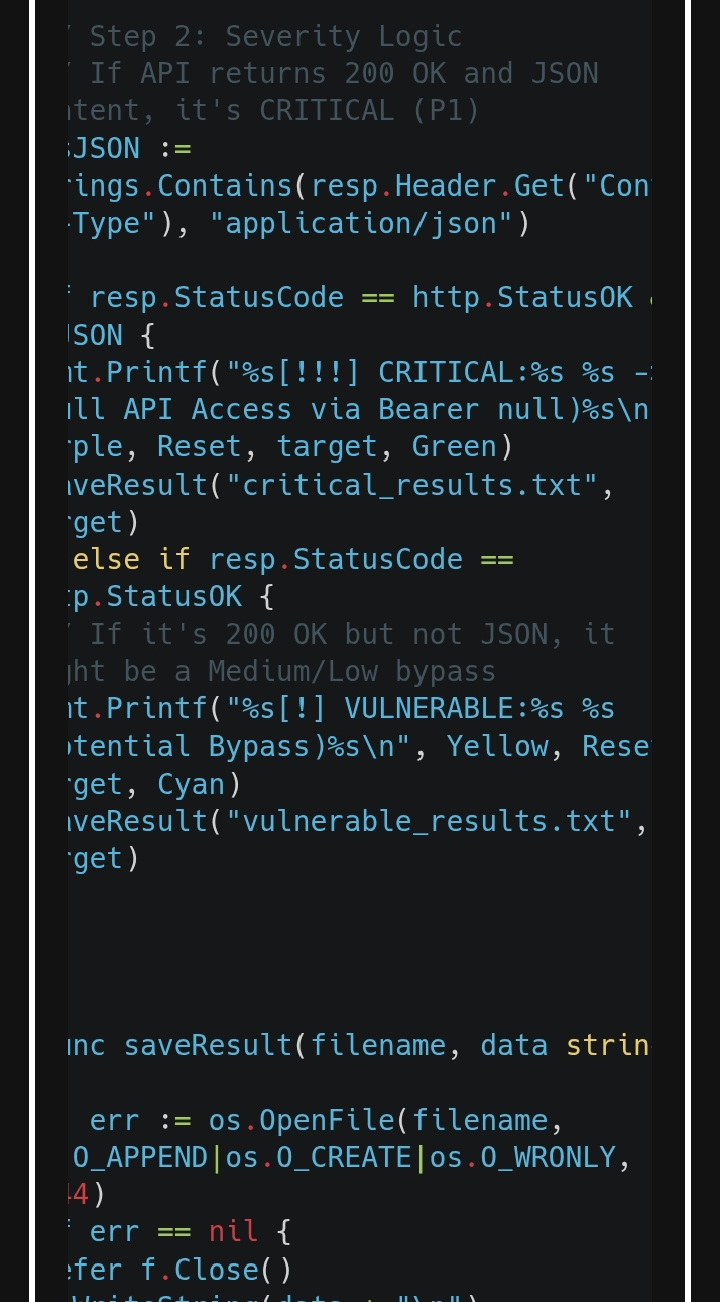Click "Bearer null" text in the string

point(463,410)
